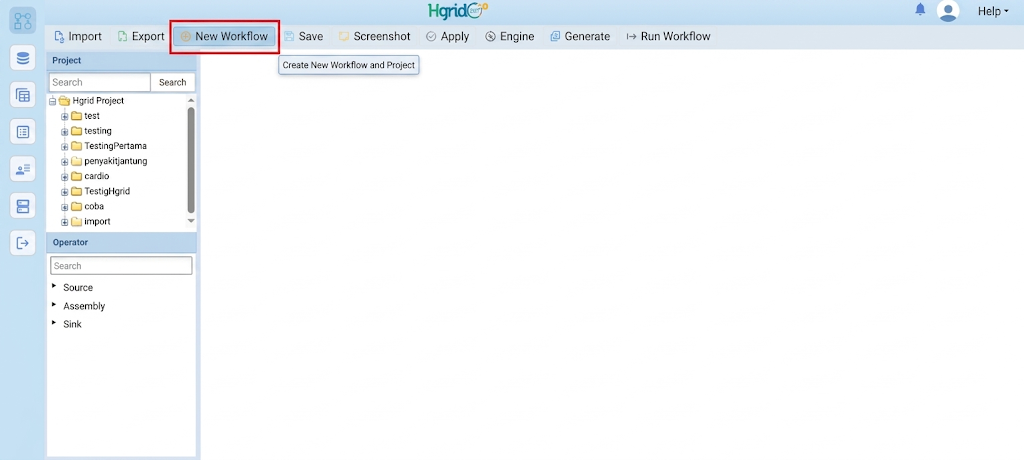Create a New Workflow
The width and height of the screenshot is (1024, 460).
[225, 37]
